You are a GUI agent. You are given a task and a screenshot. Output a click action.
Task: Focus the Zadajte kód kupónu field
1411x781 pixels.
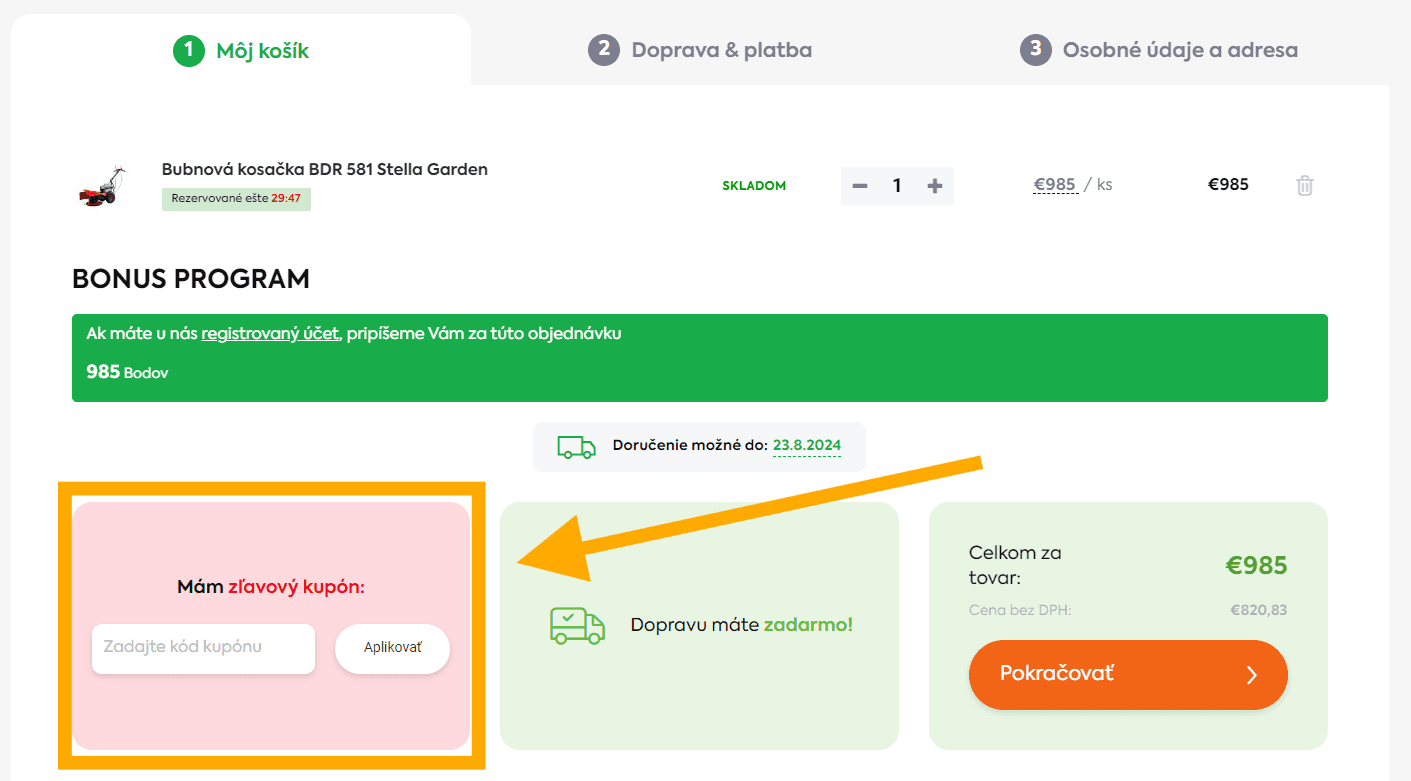click(203, 648)
